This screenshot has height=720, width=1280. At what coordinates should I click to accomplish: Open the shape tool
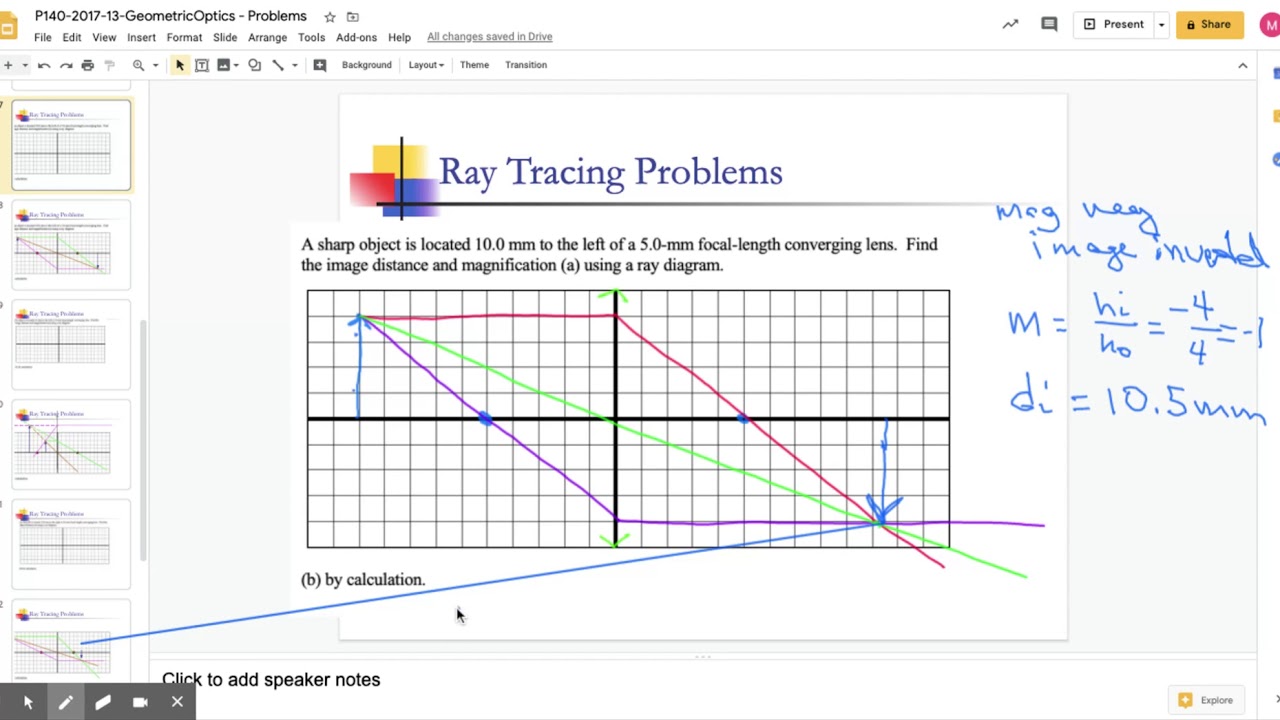255,65
